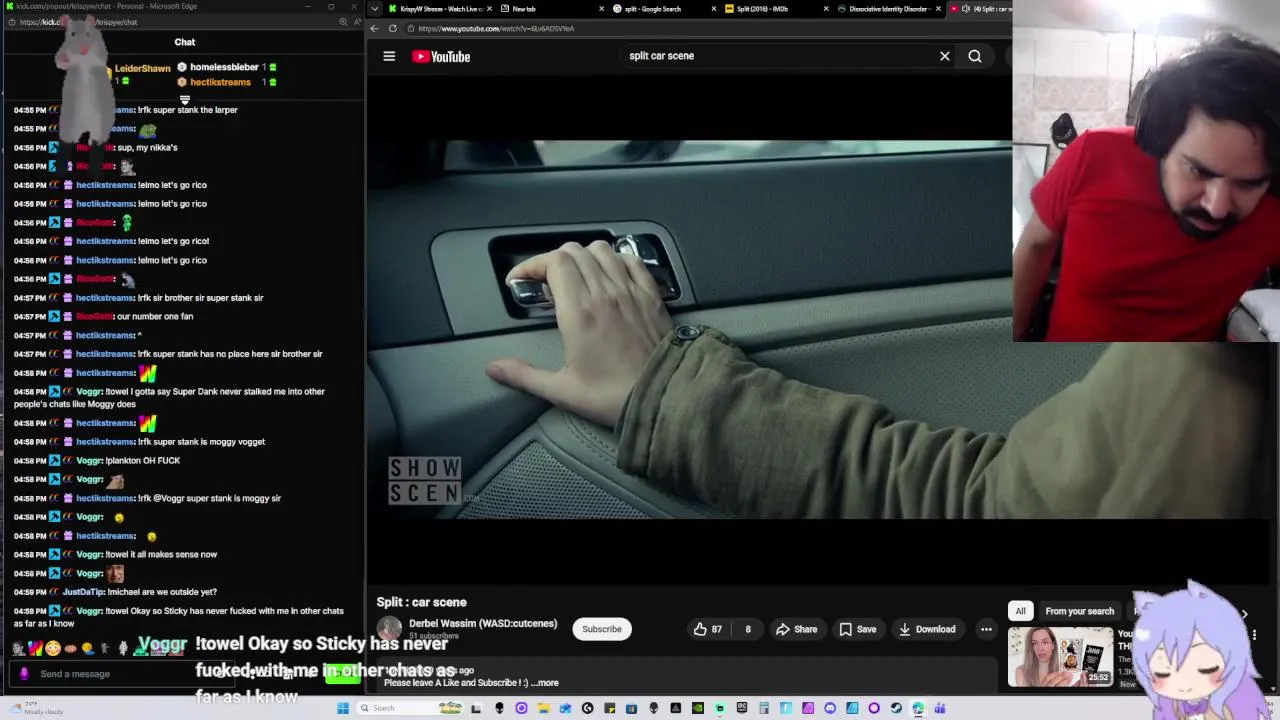
Task: Select the 'All' suggestions filter chip
Action: pyautogui.click(x=1020, y=611)
